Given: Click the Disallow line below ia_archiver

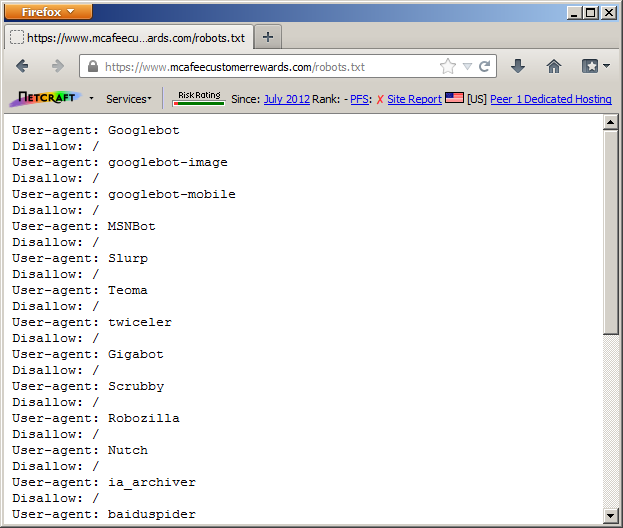Looking at the screenshot, I should [56, 498].
